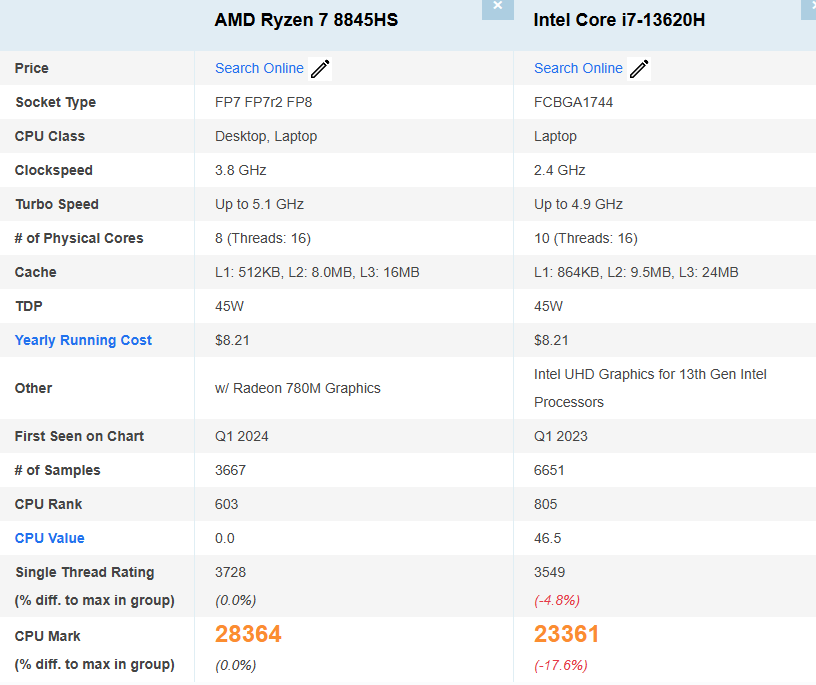Click the 10 (Threads: 16) cores value
The width and height of the screenshot is (816, 685).
tap(585, 238)
